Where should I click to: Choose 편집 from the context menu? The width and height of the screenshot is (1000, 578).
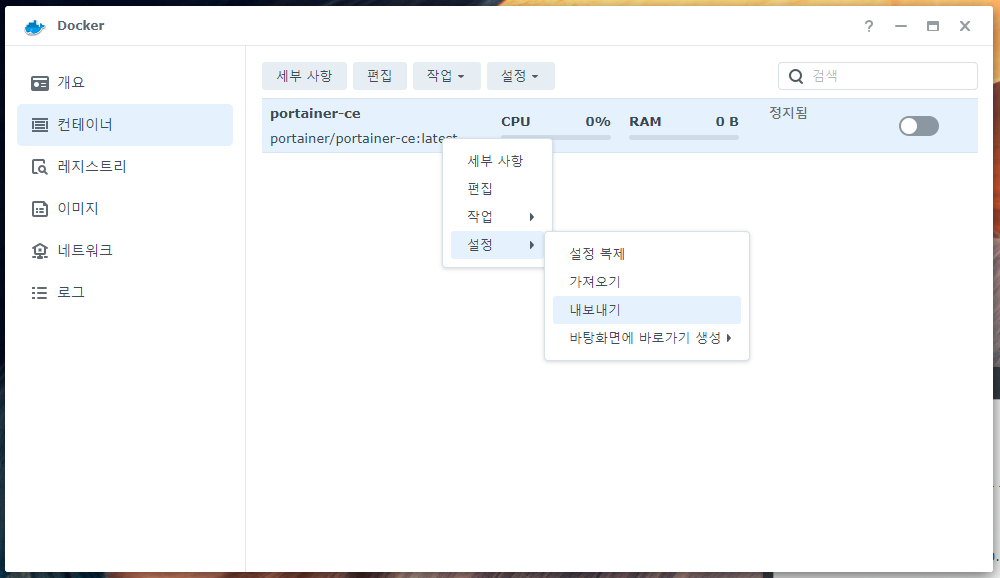[497, 189]
